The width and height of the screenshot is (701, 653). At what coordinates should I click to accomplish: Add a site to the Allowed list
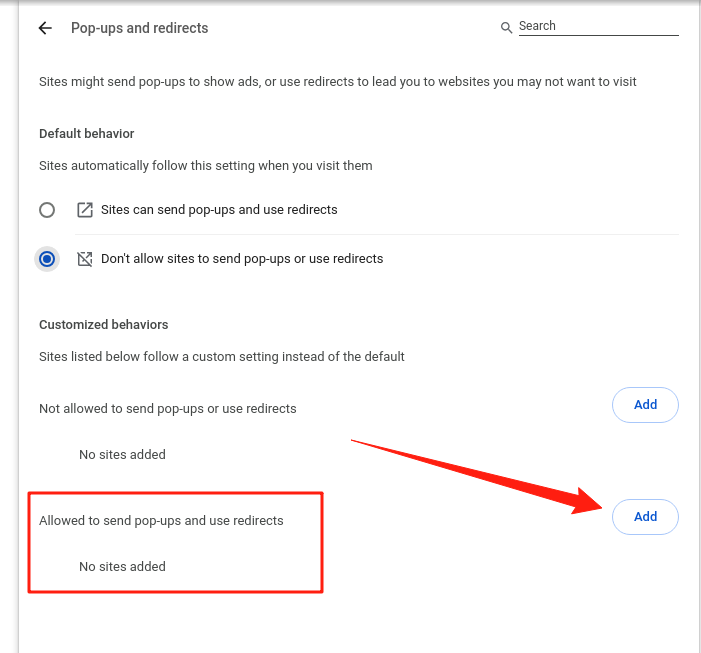(645, 517)
